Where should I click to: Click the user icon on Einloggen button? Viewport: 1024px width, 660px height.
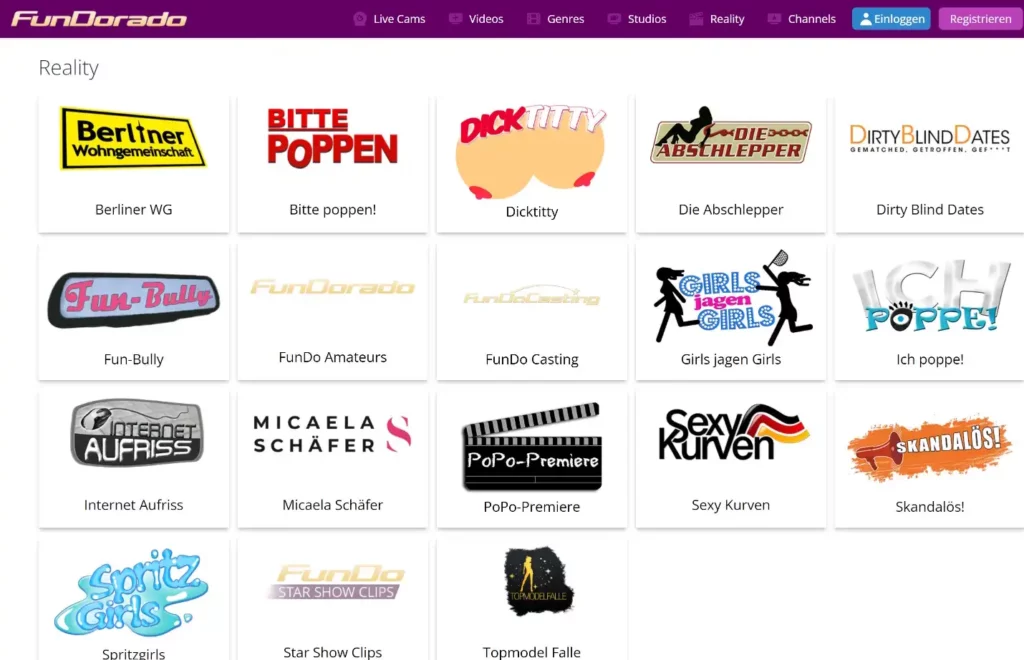pyautogui.click(x=865, y=19)
